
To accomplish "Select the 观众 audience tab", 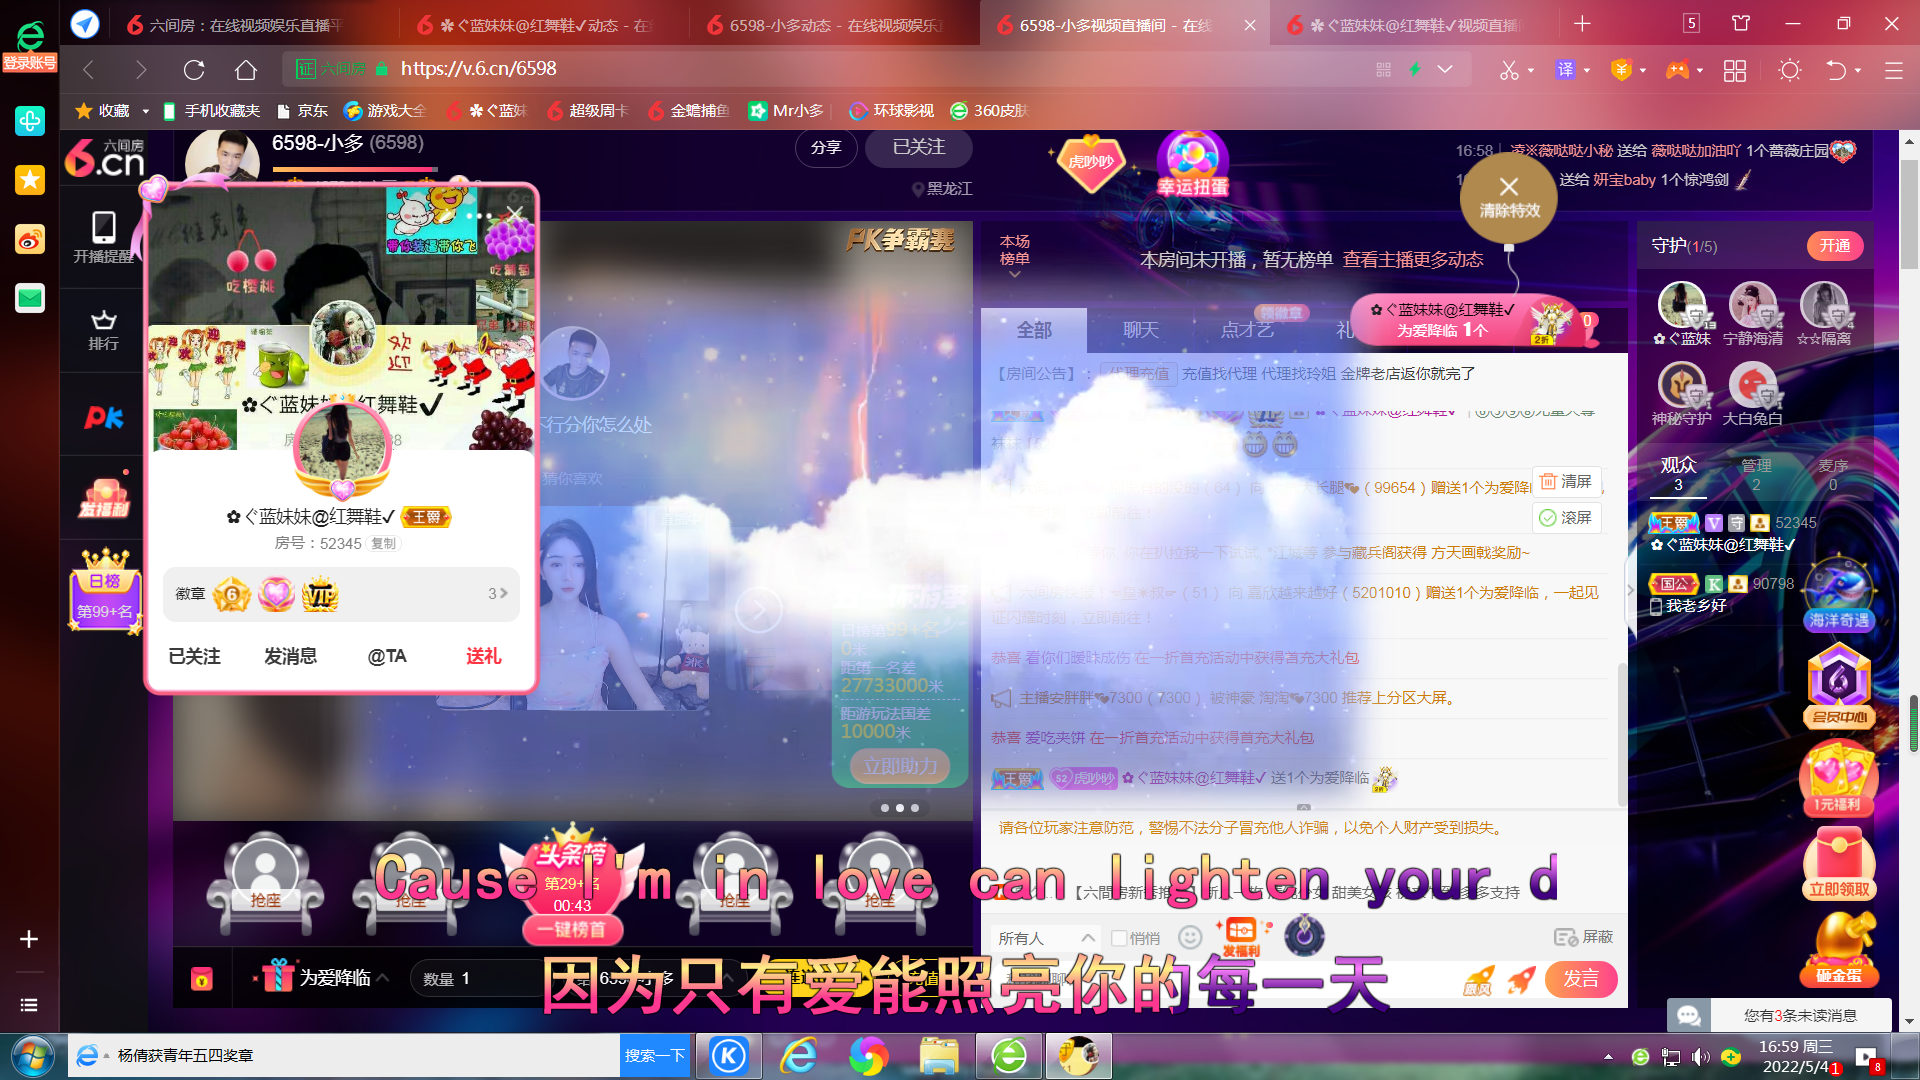I will (x=1678, y=473).
